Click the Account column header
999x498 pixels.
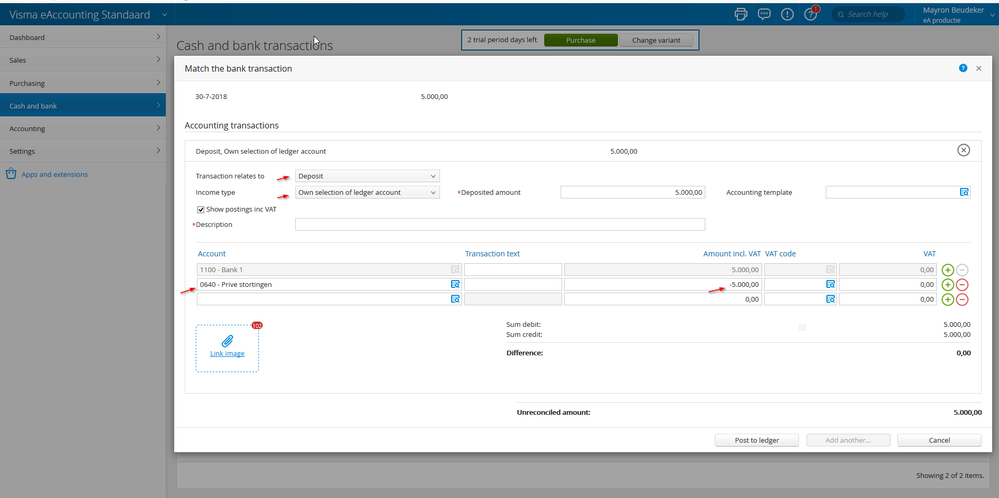coord(212,253)
